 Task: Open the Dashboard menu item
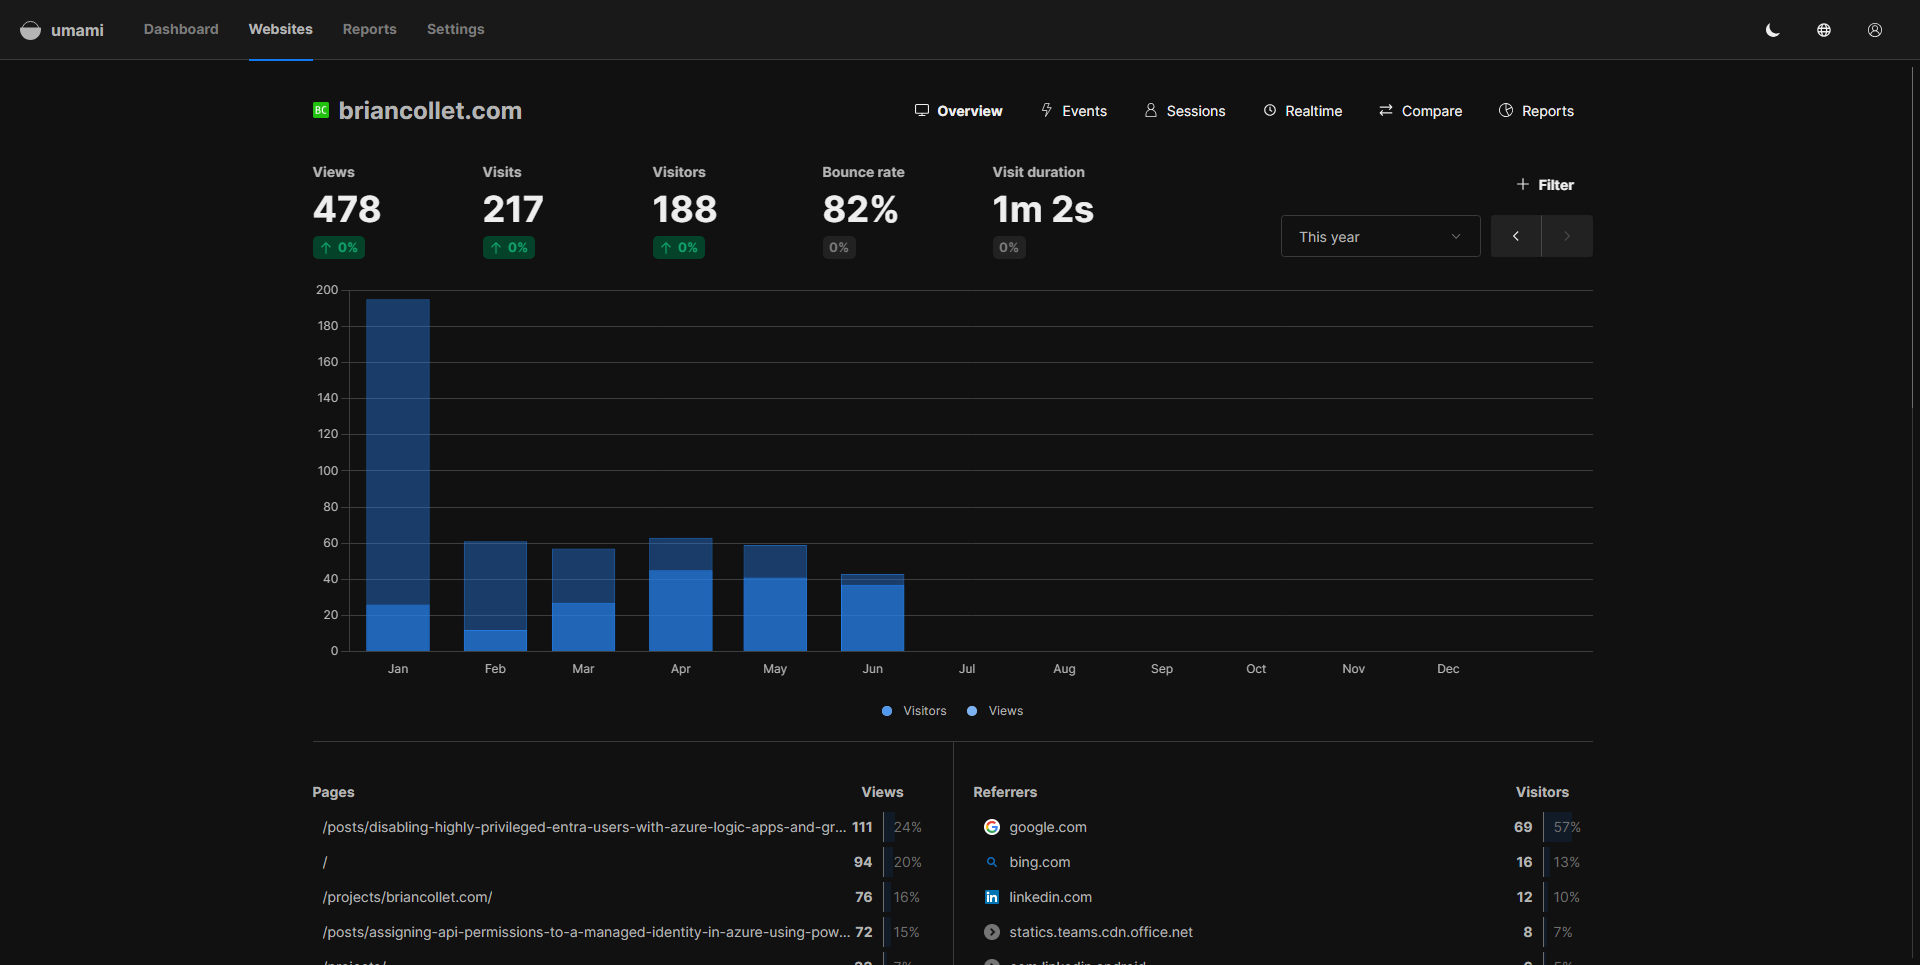pyautogui.click(x=181, y=29)
